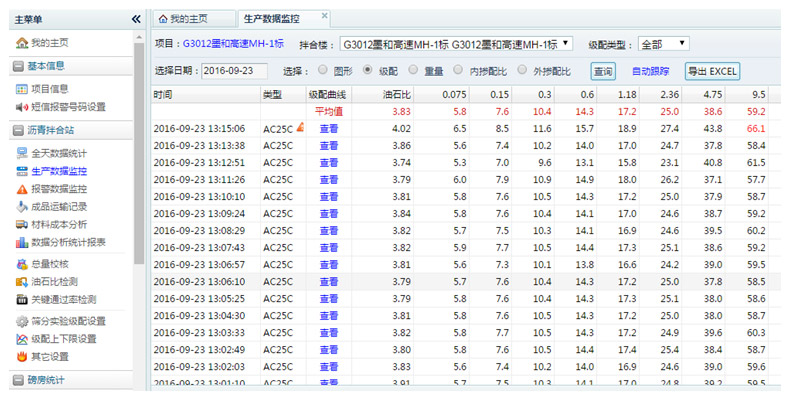The width and height of the screenshot is (788, 397).
Task: Click the 查询 button
Action: (x=603, y=71)
